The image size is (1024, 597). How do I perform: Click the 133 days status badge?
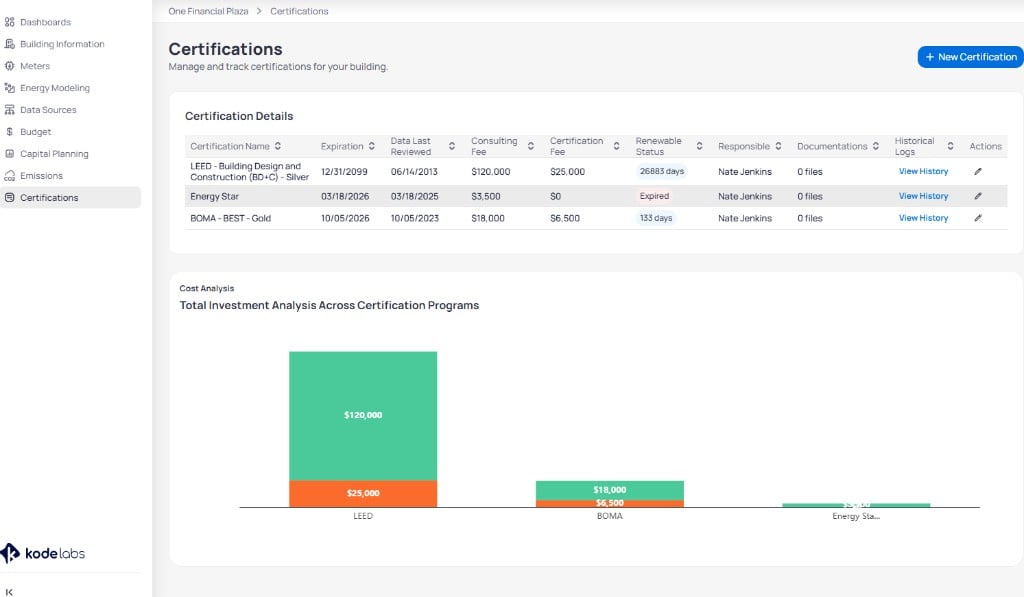pyautogui.click(x=656, y=218)
